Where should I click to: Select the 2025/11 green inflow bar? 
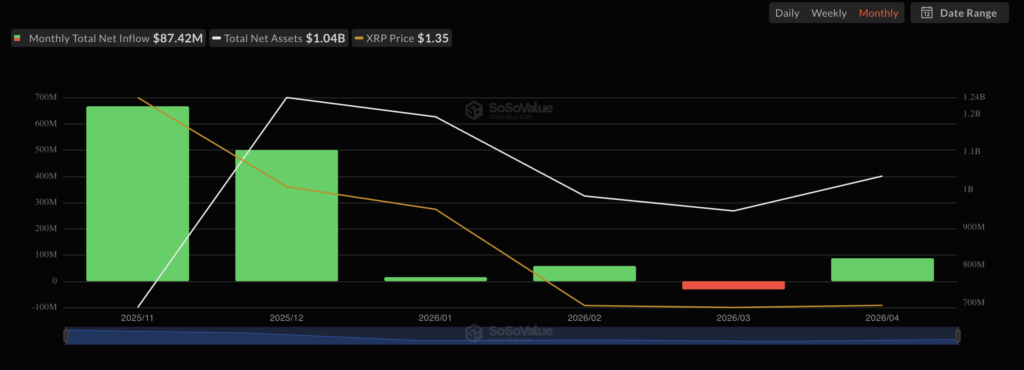(138, 194)
